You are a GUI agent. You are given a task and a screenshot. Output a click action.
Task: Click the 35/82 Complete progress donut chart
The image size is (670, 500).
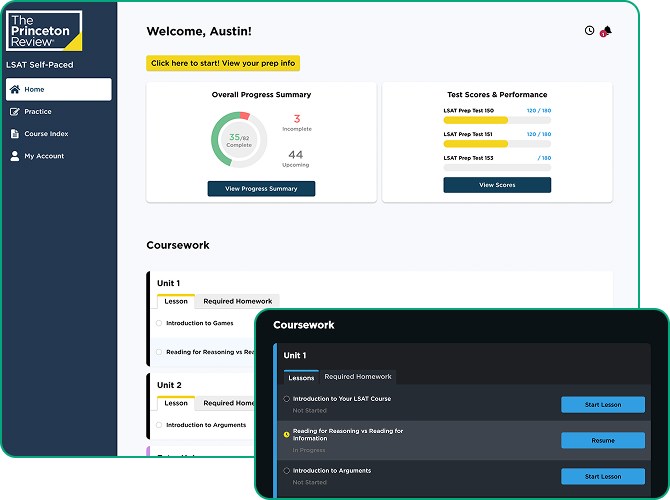tap(239, 140)
